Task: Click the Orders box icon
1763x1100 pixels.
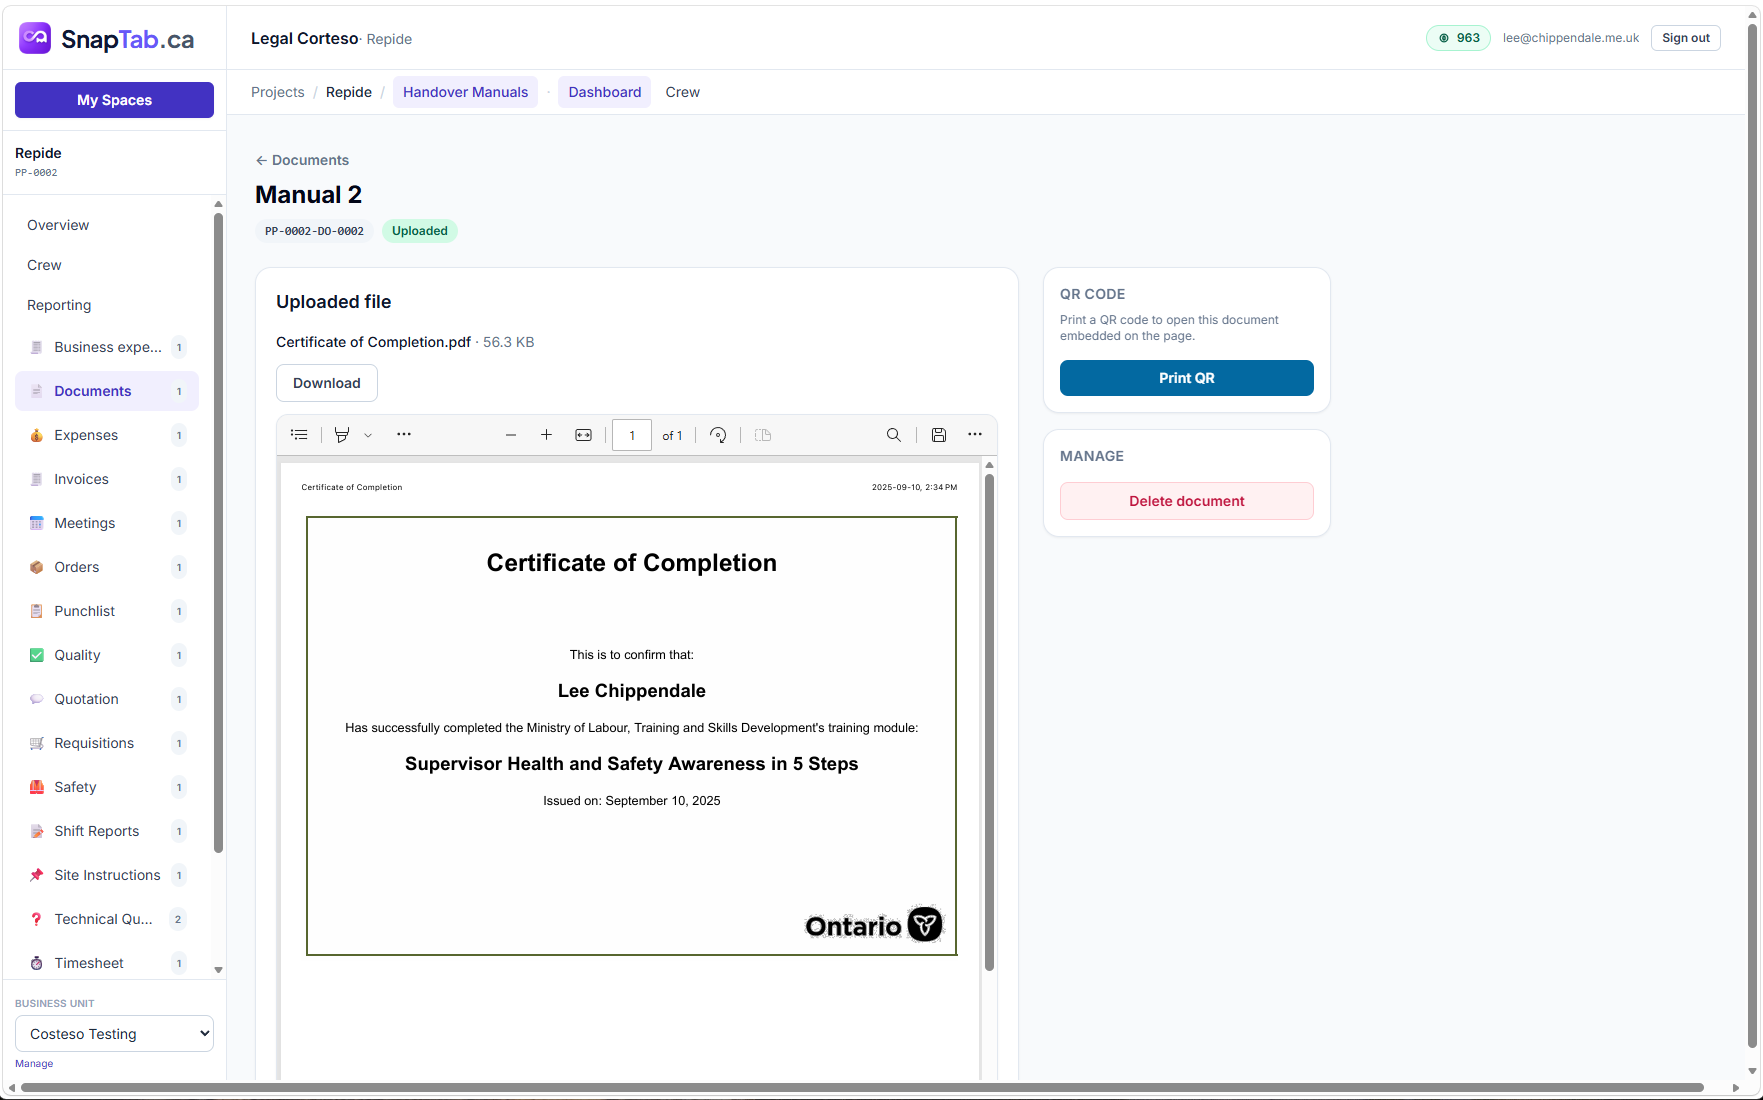Action: click(37, 567)
